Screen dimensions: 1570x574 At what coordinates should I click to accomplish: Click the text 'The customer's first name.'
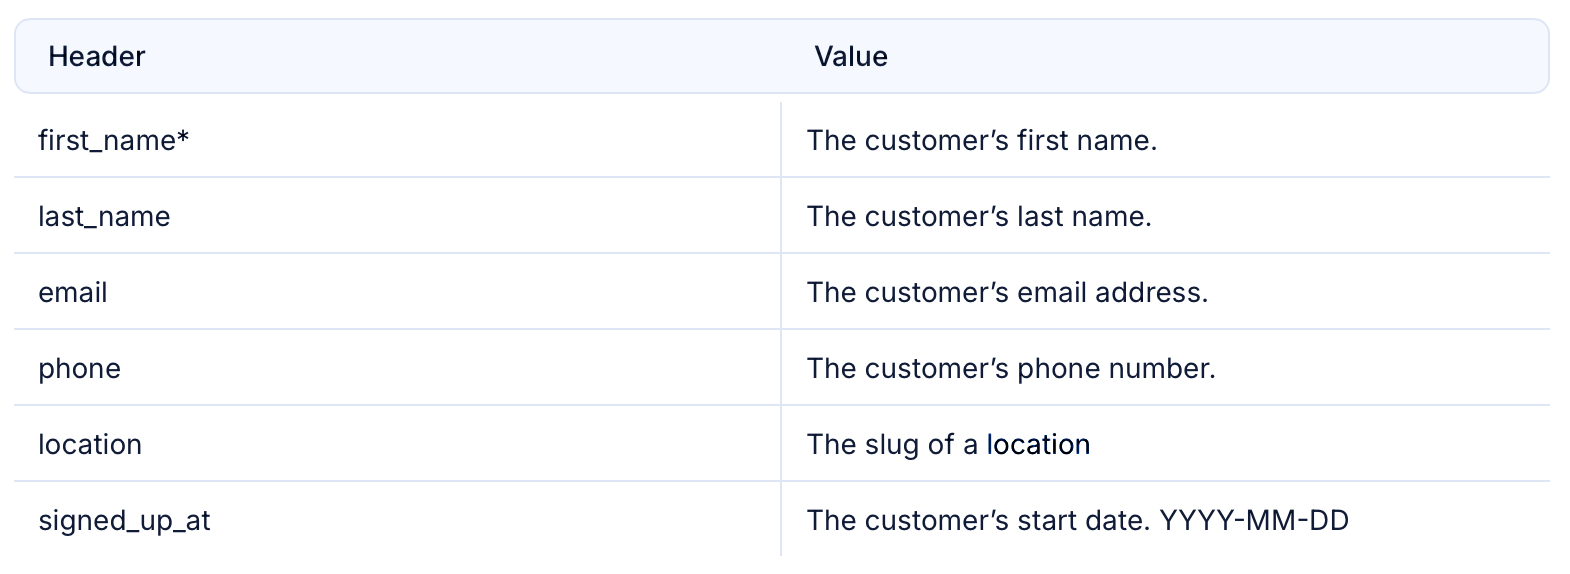pos(982,140)
